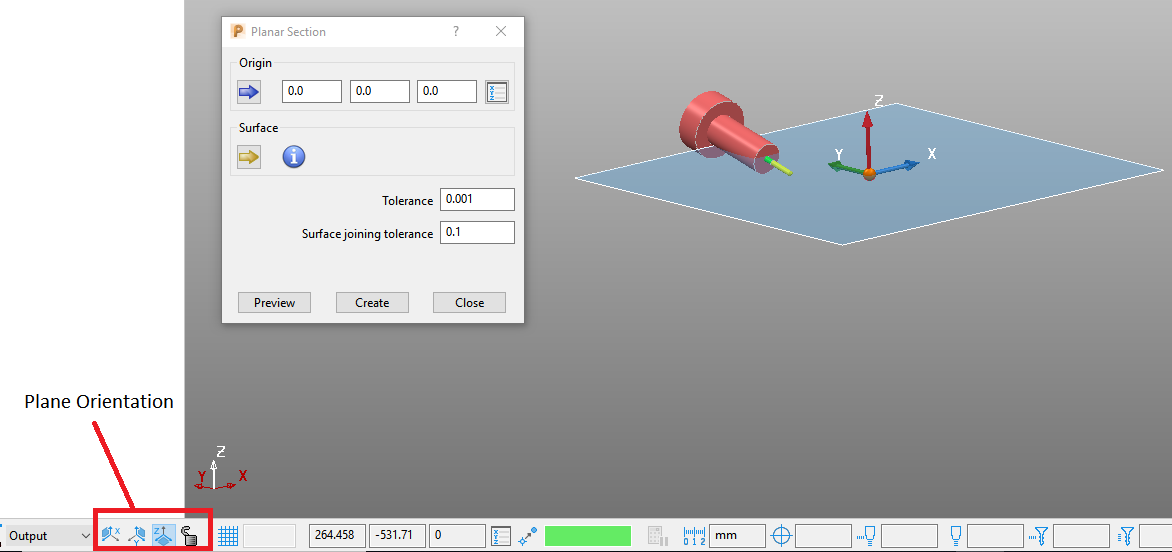The image size is (1172, 552).
Task: Click the Planar Section title bar icon
Action: pos(238,31)
